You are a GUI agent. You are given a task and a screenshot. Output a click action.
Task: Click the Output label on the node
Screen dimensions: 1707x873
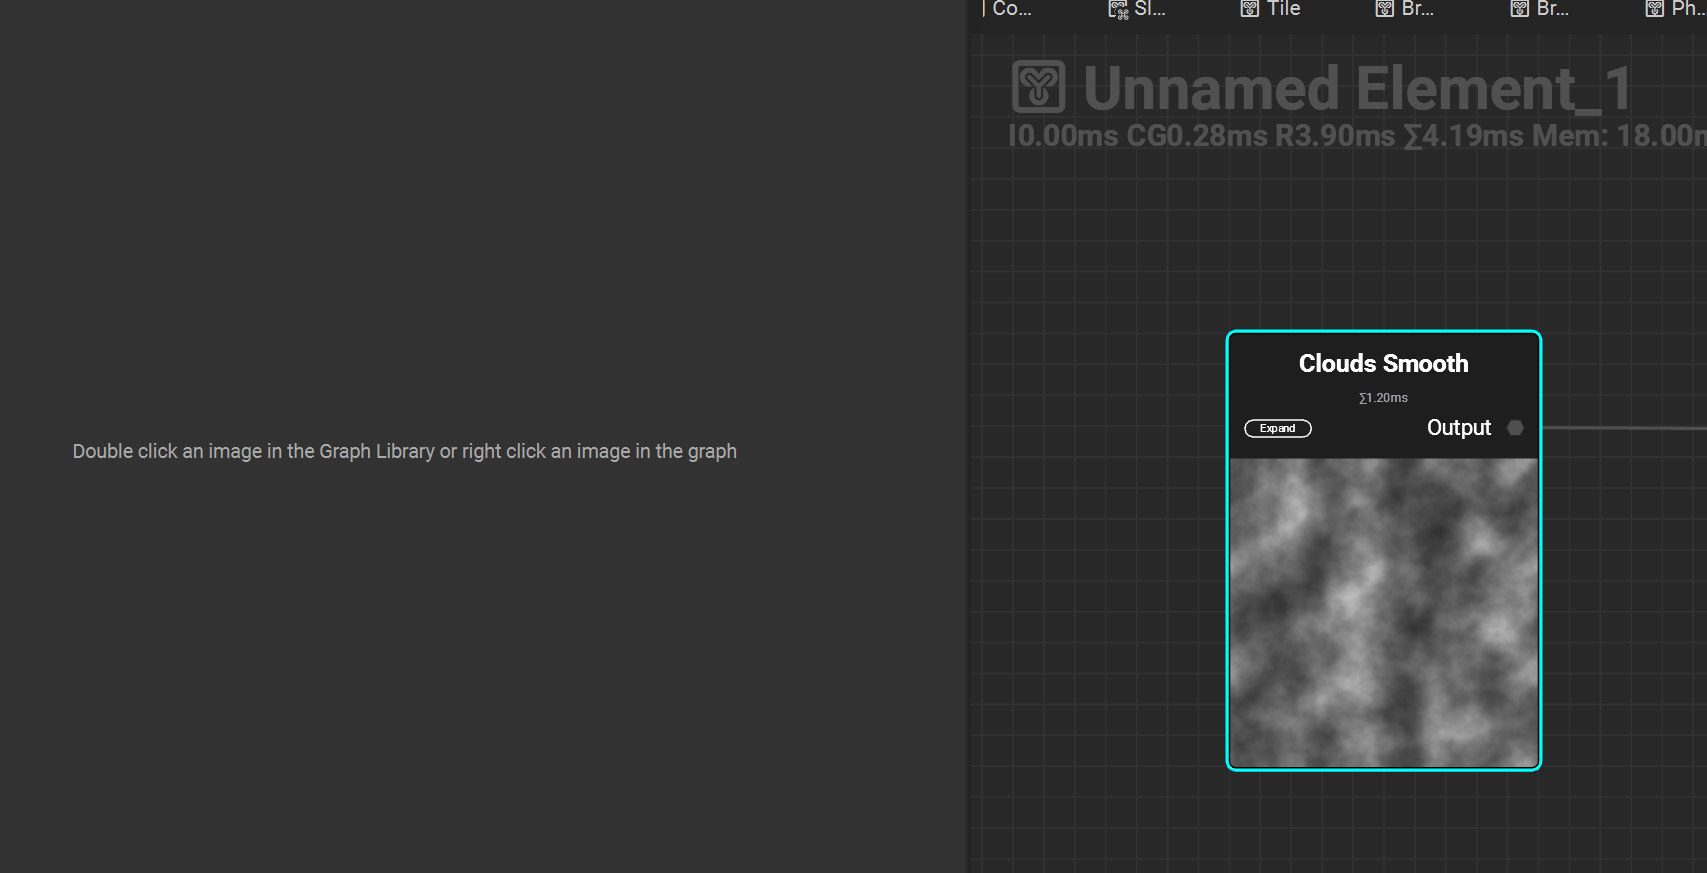[1459, 428]
